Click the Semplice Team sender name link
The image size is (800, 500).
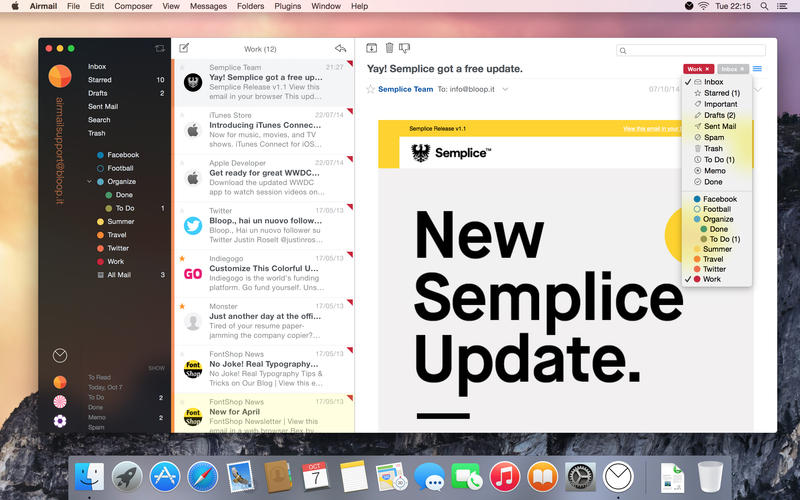pos(405,89)
